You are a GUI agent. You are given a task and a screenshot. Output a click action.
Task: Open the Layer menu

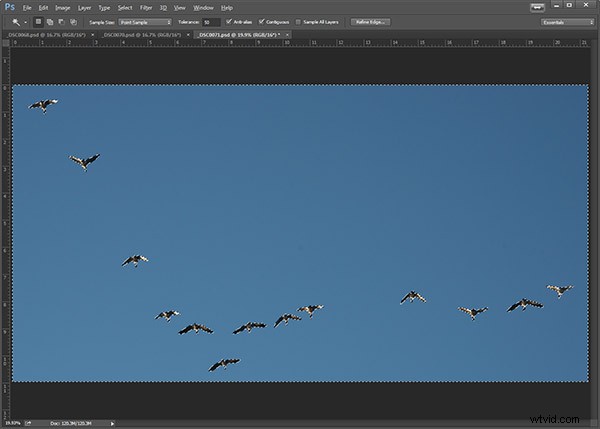pos(85,8)
